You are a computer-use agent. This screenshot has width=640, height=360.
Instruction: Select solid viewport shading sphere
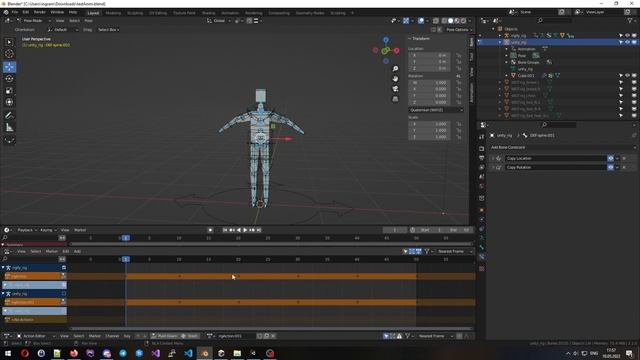[x=451, y=21]
